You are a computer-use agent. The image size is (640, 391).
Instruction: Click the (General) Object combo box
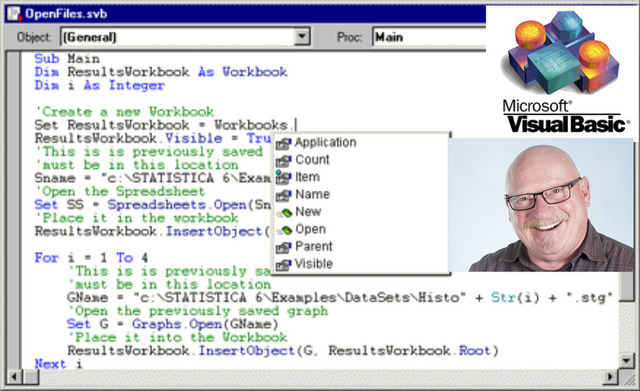185,37
